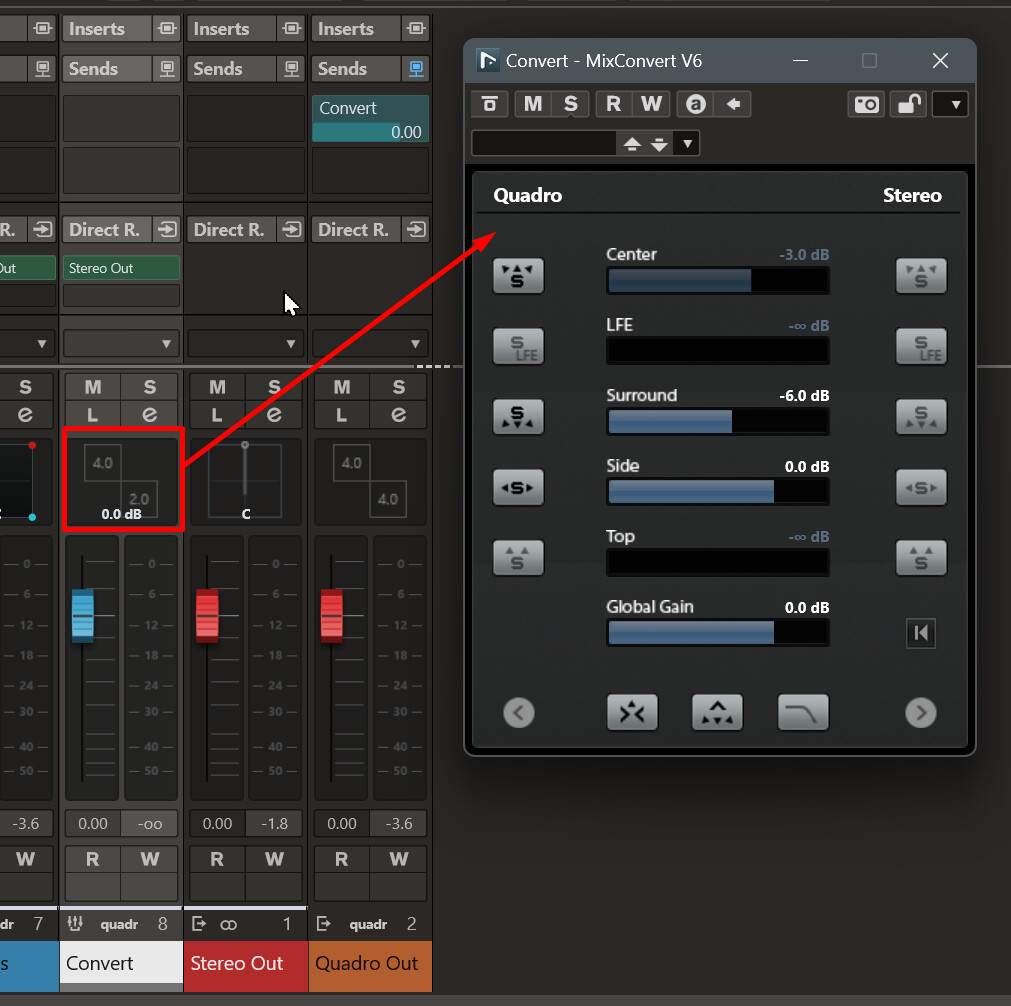The image size is (1011, 1006).
Task: Toggle the plugin lock icon
Action: pos(908,104)
